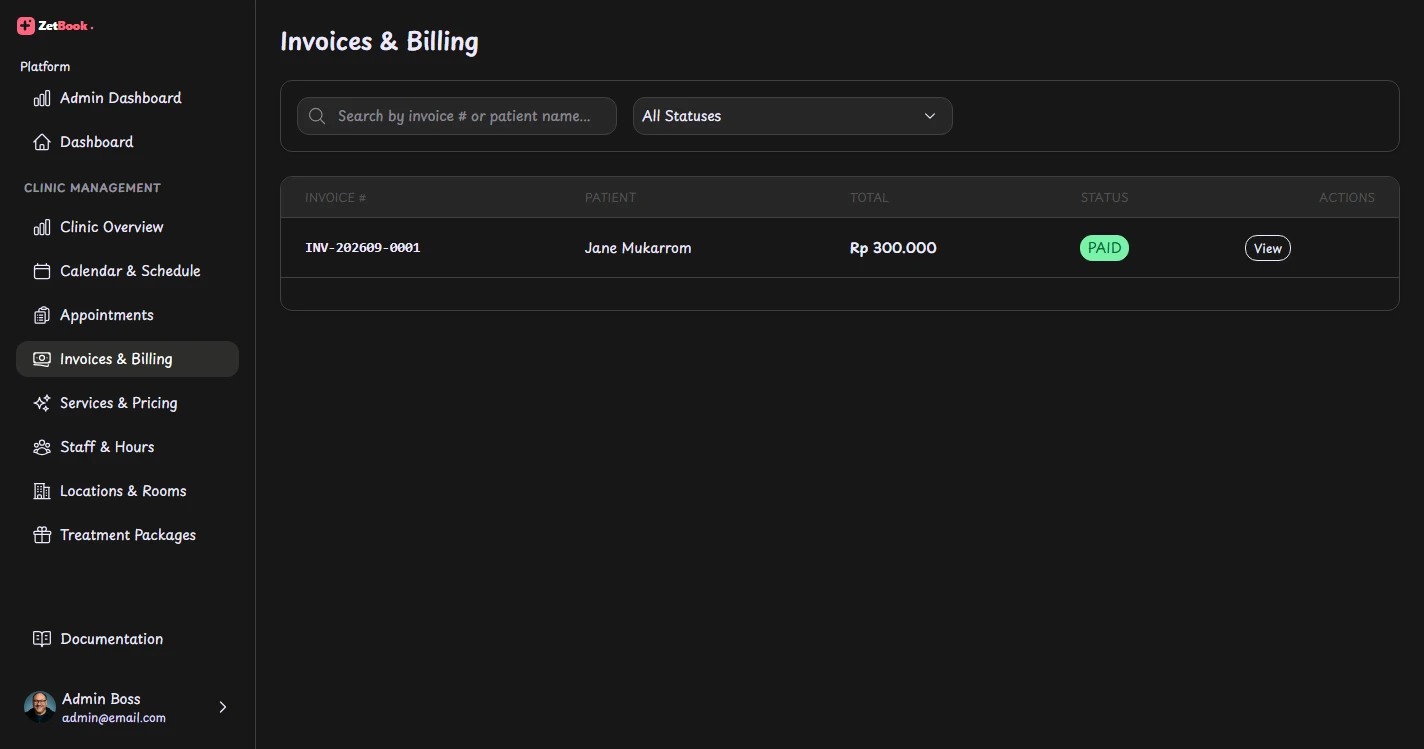
Task: Click the Clinic Overview chart icon
Action: tap(42, 227)
